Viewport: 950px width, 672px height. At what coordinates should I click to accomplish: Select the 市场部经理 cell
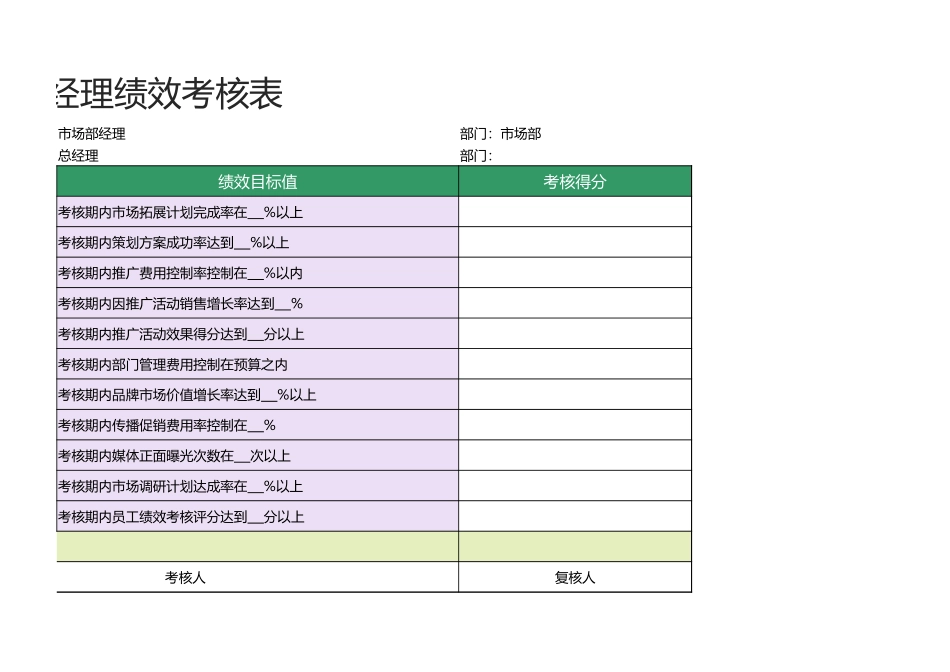[x=92, y=134]
